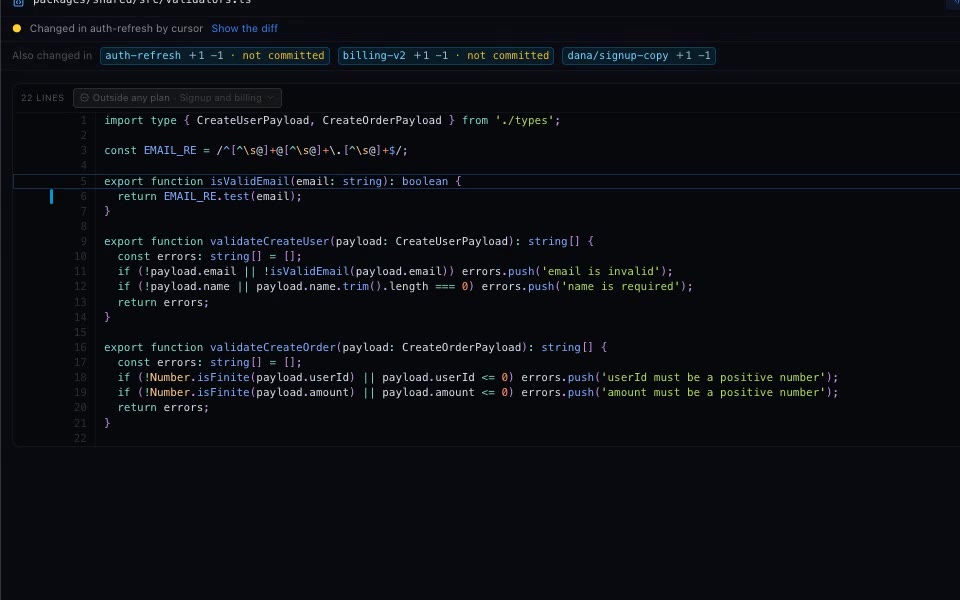This screenshot has width=960, height=600.
Task: Click the "Changed in auth-refresh by cursor" text
Action: pos(116,28)
